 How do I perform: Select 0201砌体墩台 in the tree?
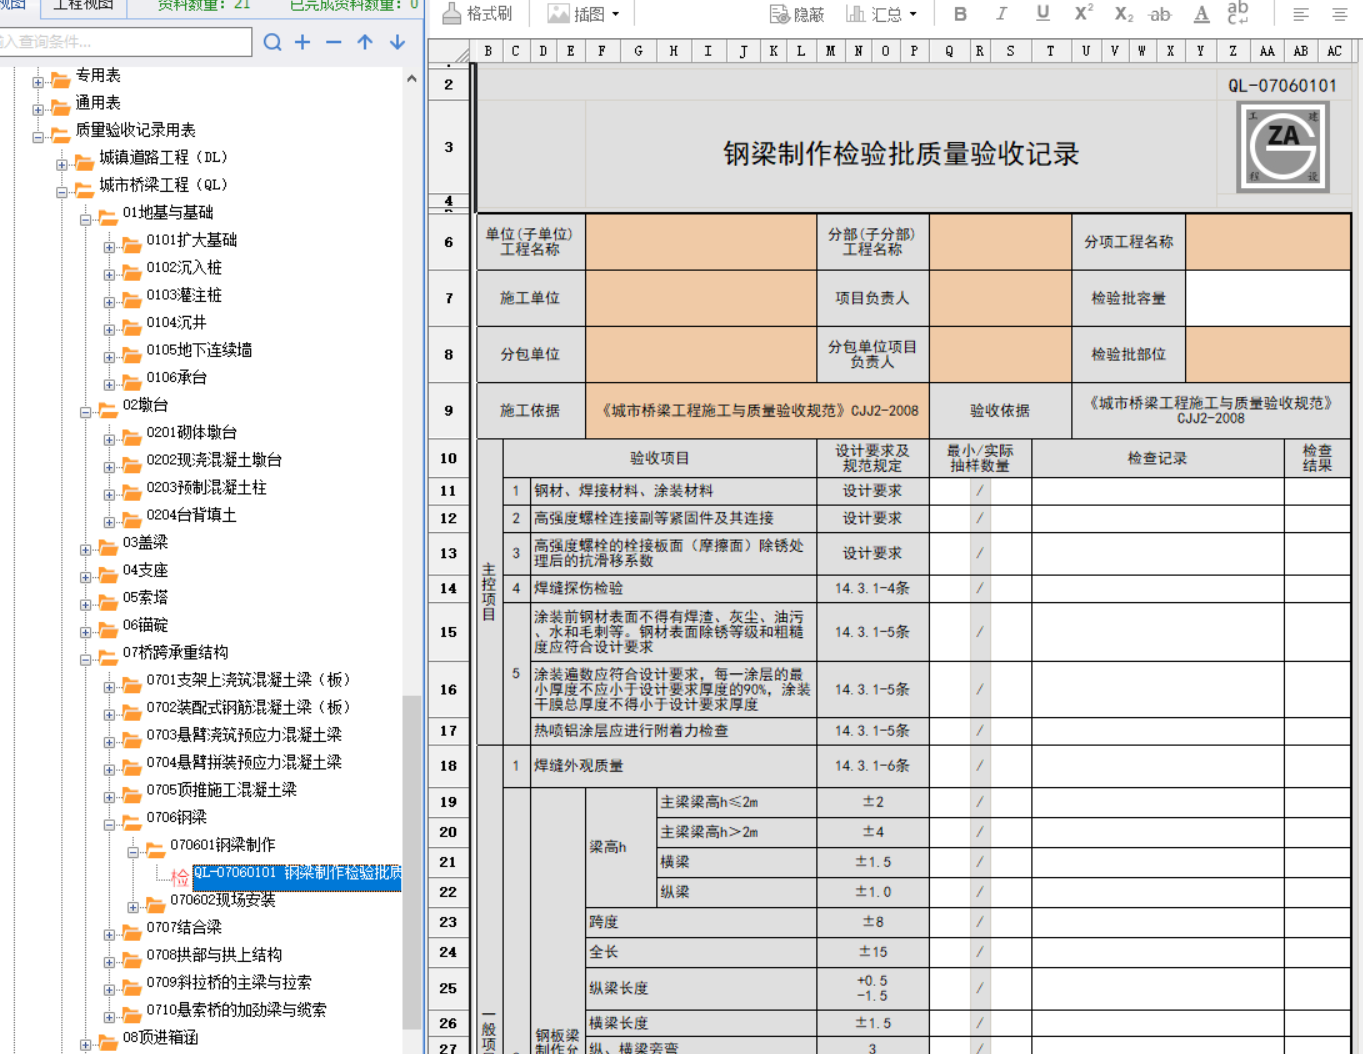[191, 432]
